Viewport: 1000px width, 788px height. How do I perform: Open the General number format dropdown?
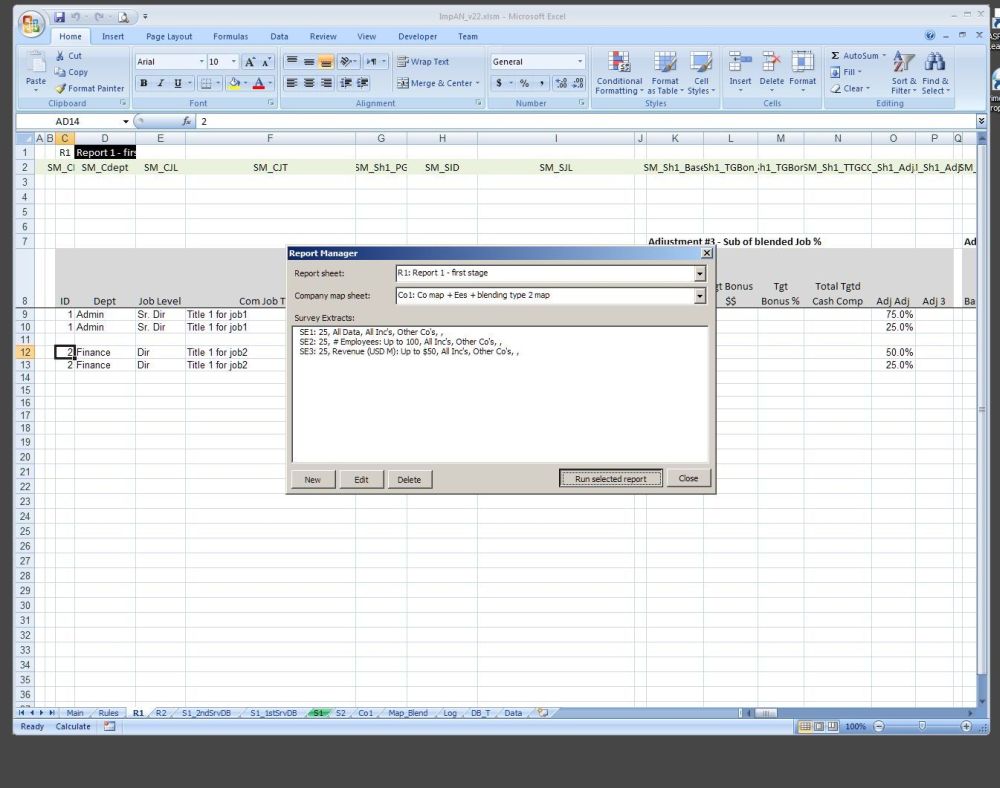click(579, 61)
